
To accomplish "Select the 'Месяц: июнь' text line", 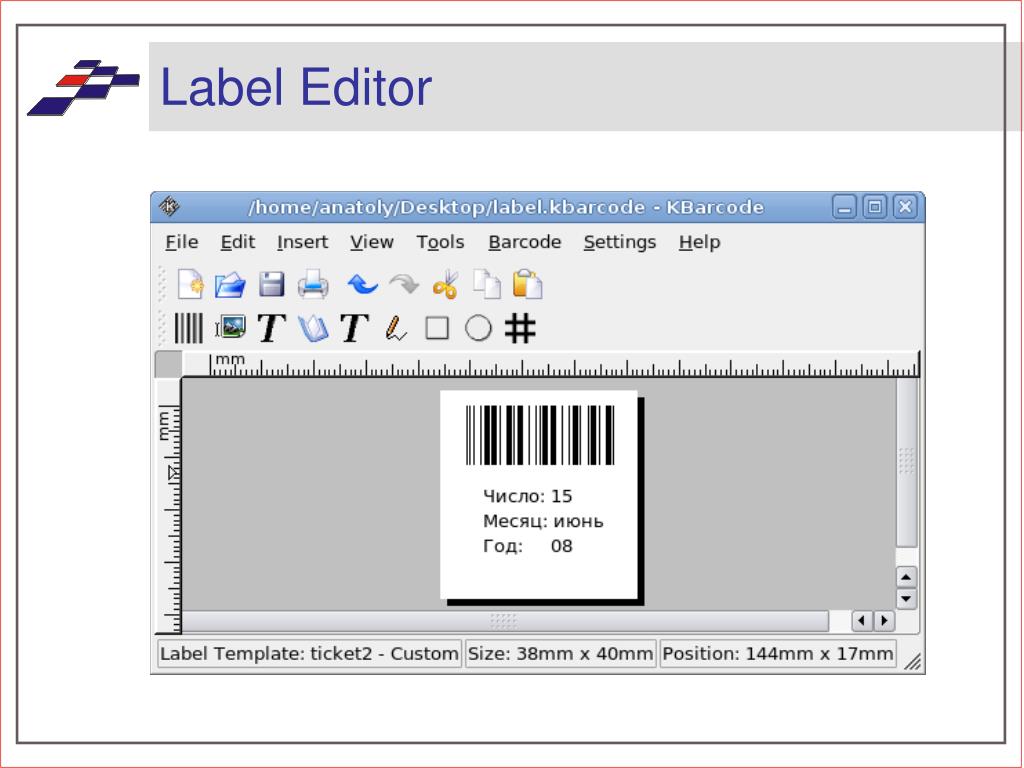I will (x=543, y=521).
